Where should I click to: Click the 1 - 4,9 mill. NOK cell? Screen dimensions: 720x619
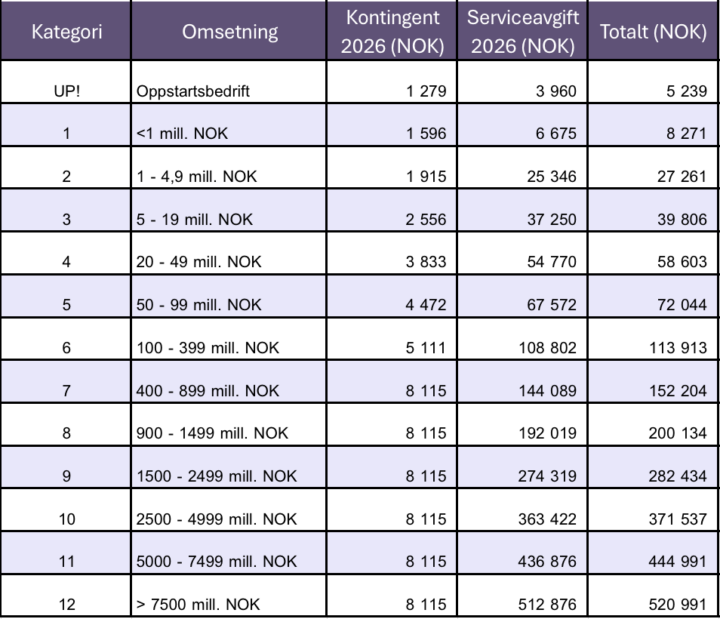[198, 176]
